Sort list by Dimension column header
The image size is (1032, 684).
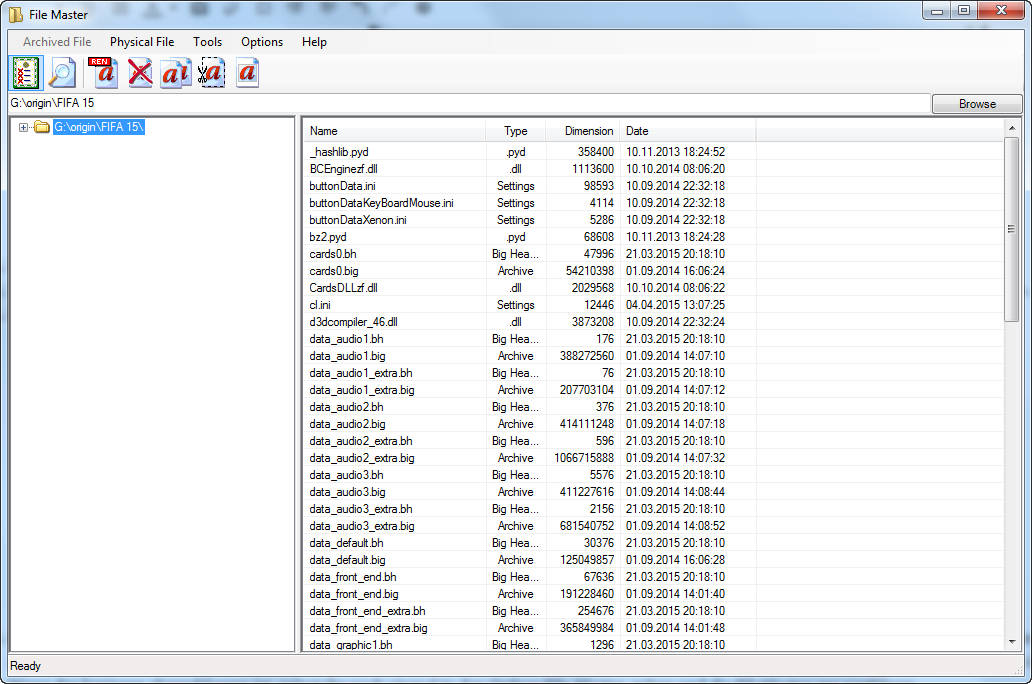(582, 131)
